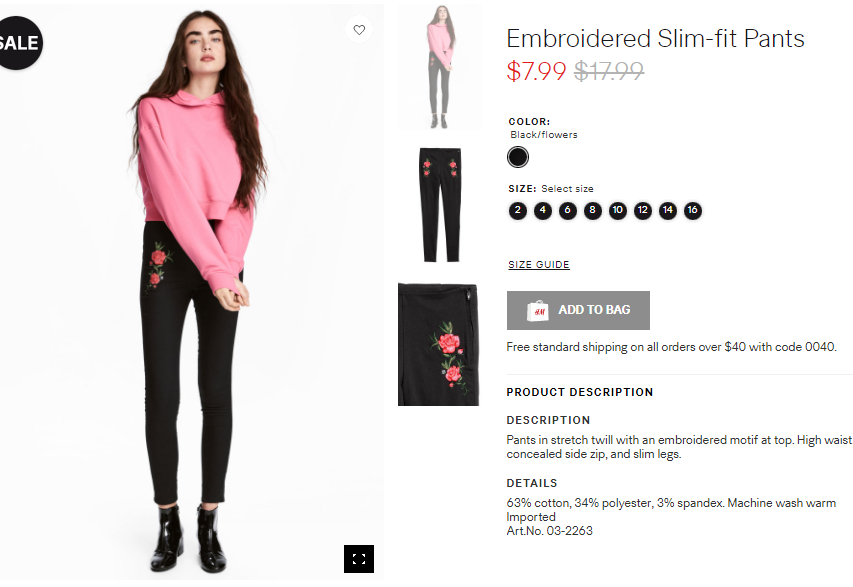View the flat pants thumbnail image

(440, 205)
